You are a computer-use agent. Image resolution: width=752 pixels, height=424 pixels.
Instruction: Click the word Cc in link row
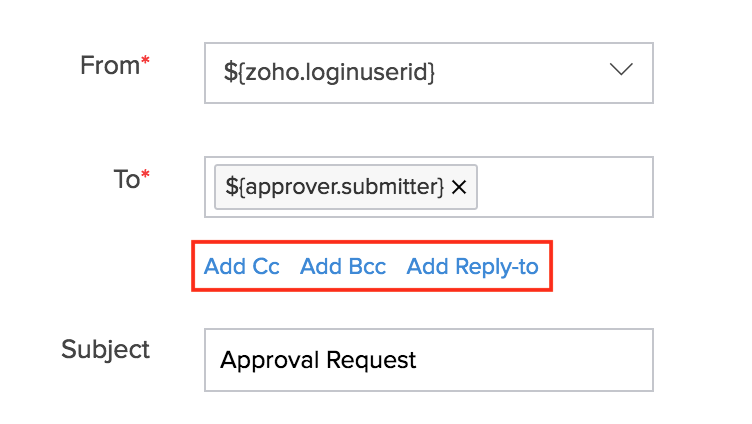tap(266, 266)
